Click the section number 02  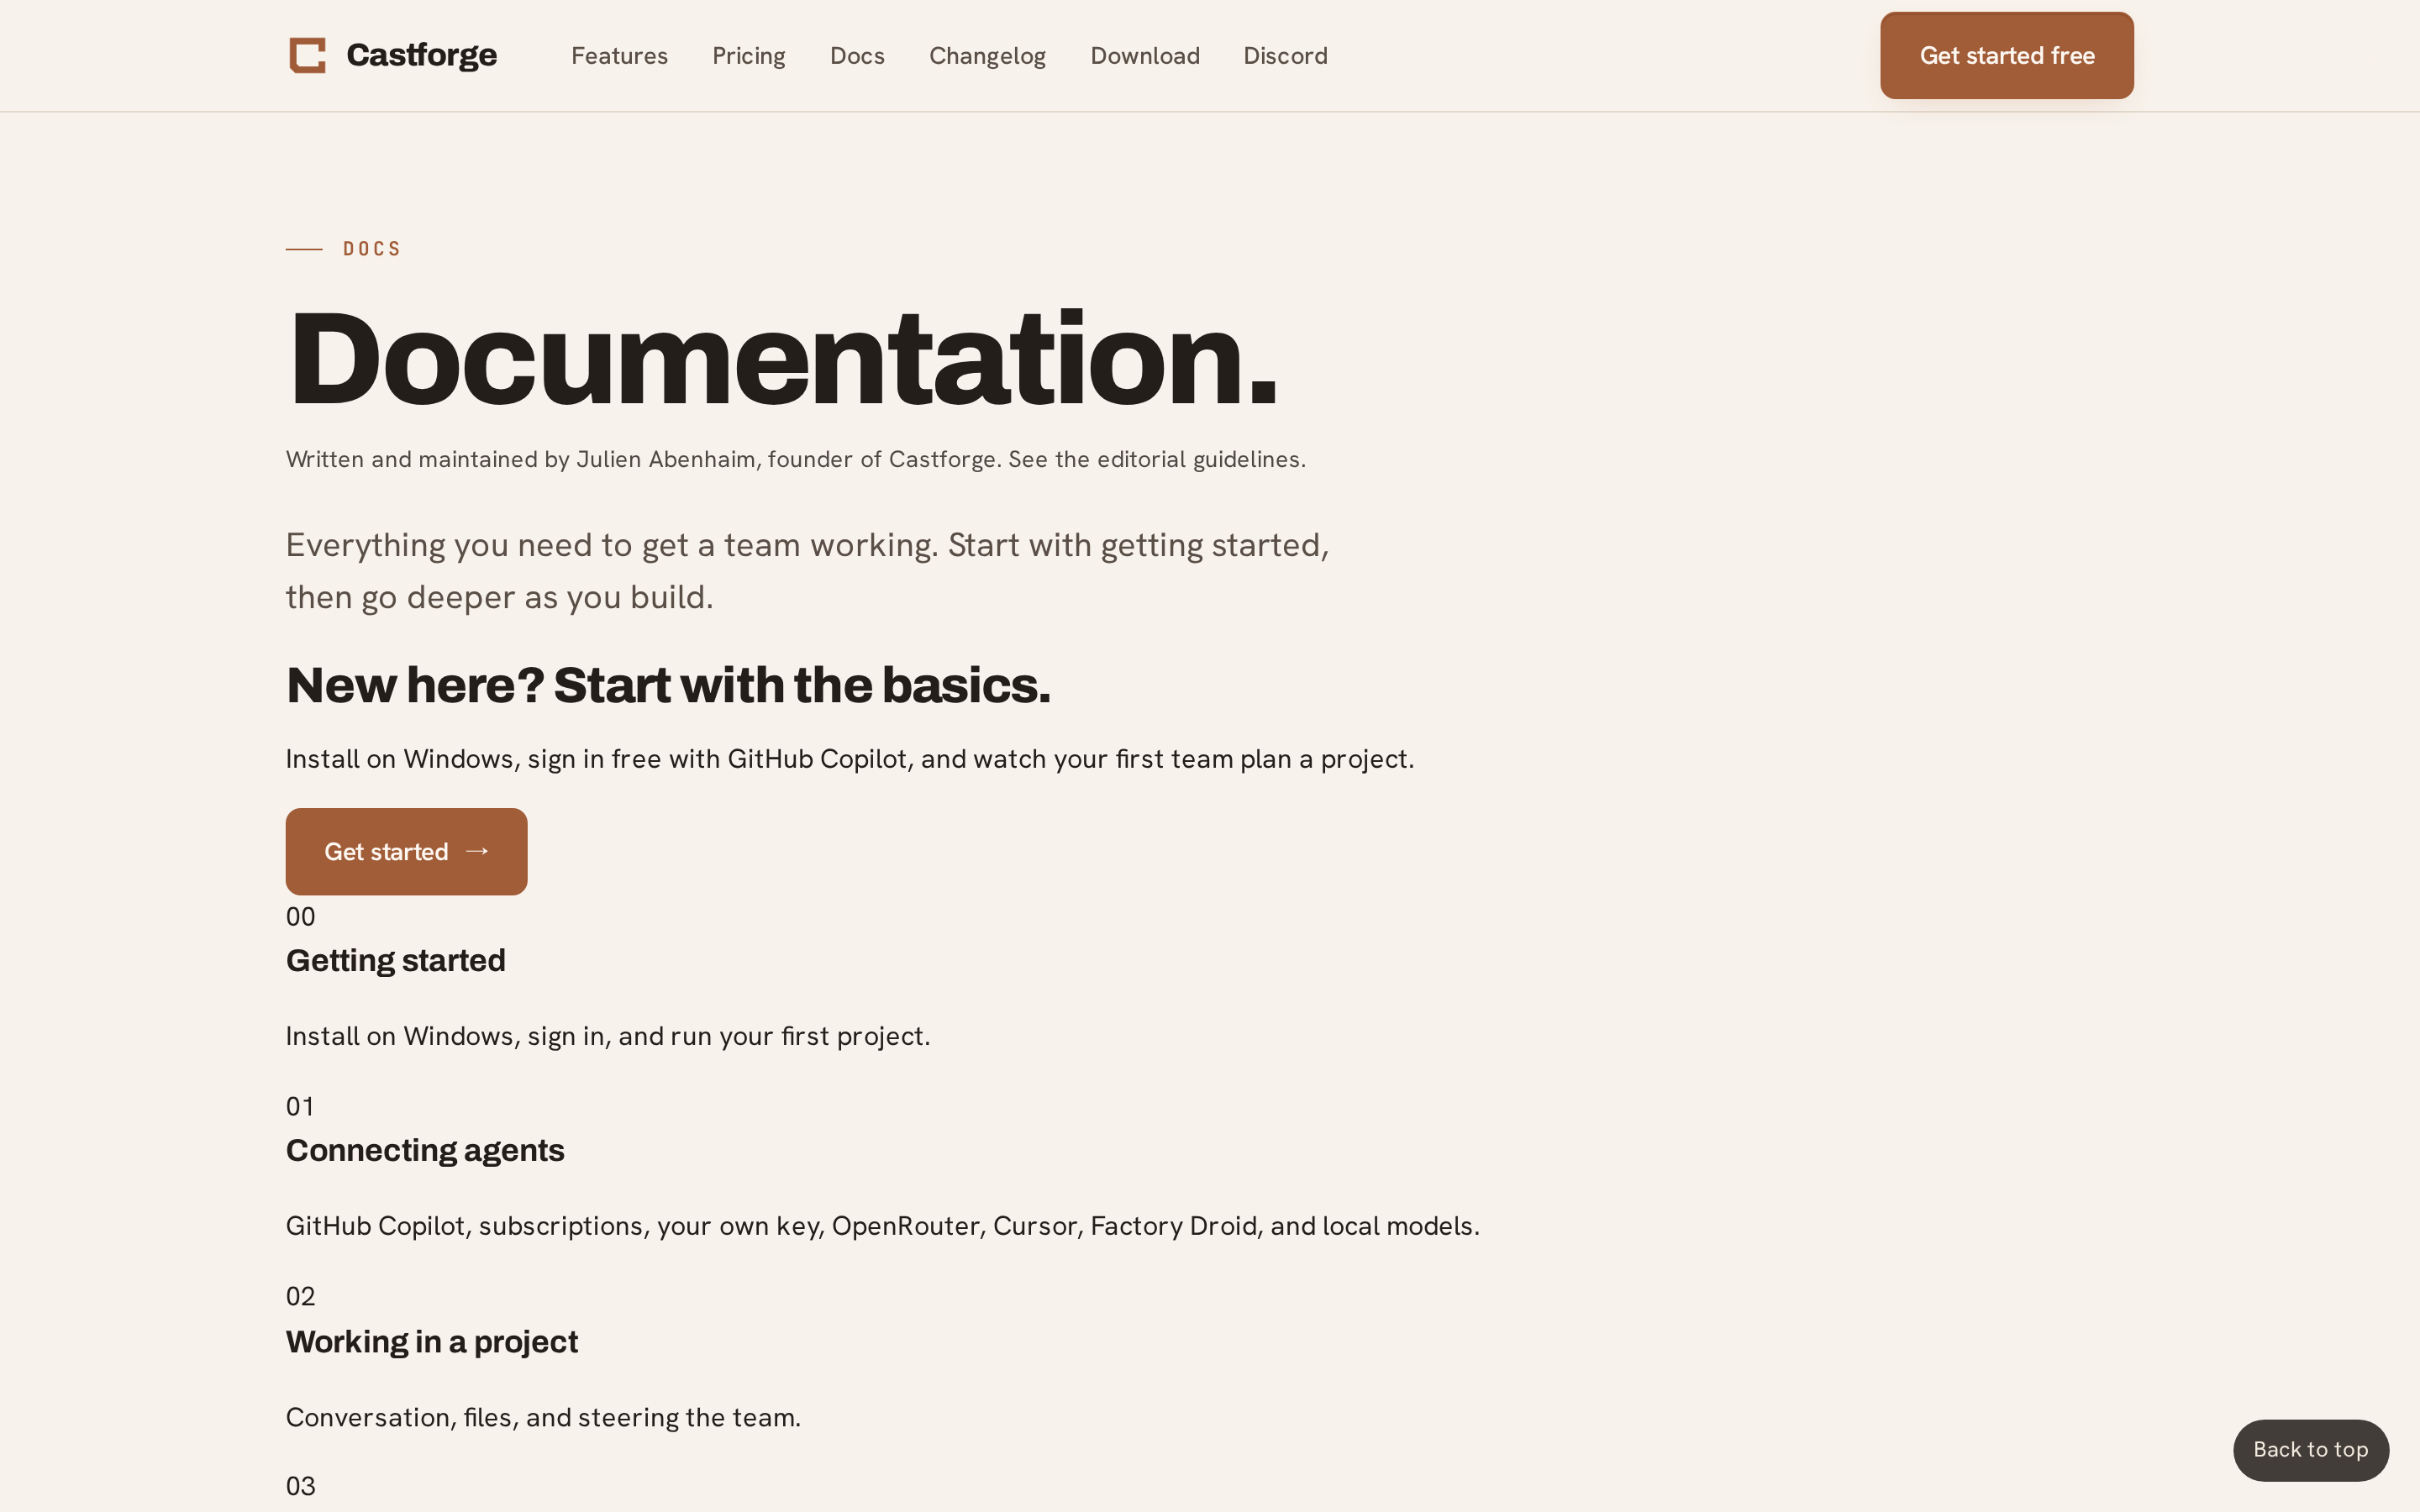coord(300,1297)
